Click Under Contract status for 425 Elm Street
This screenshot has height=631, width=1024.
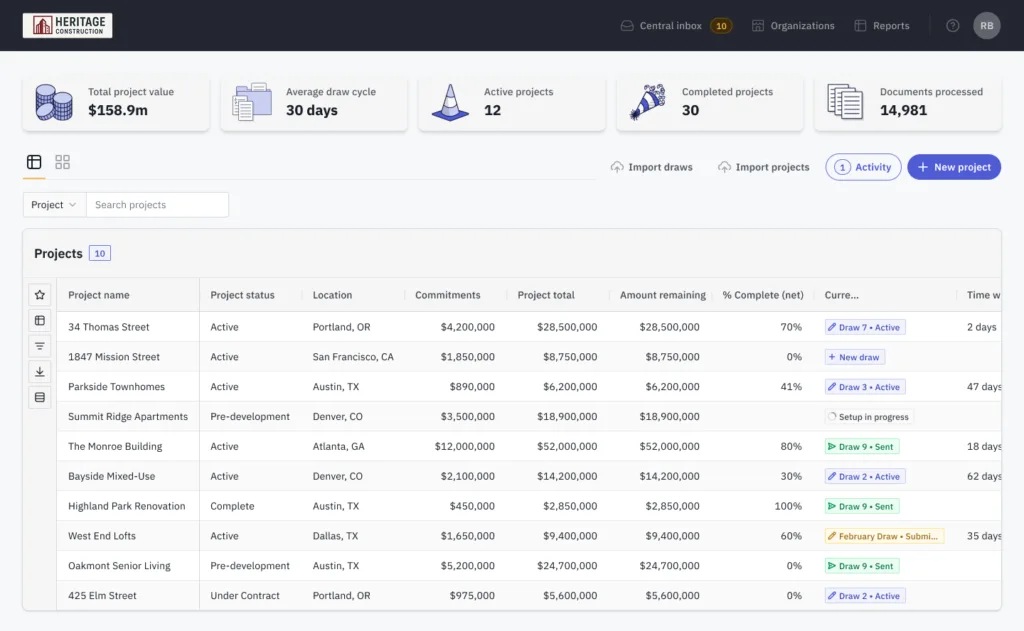[245, 596]
